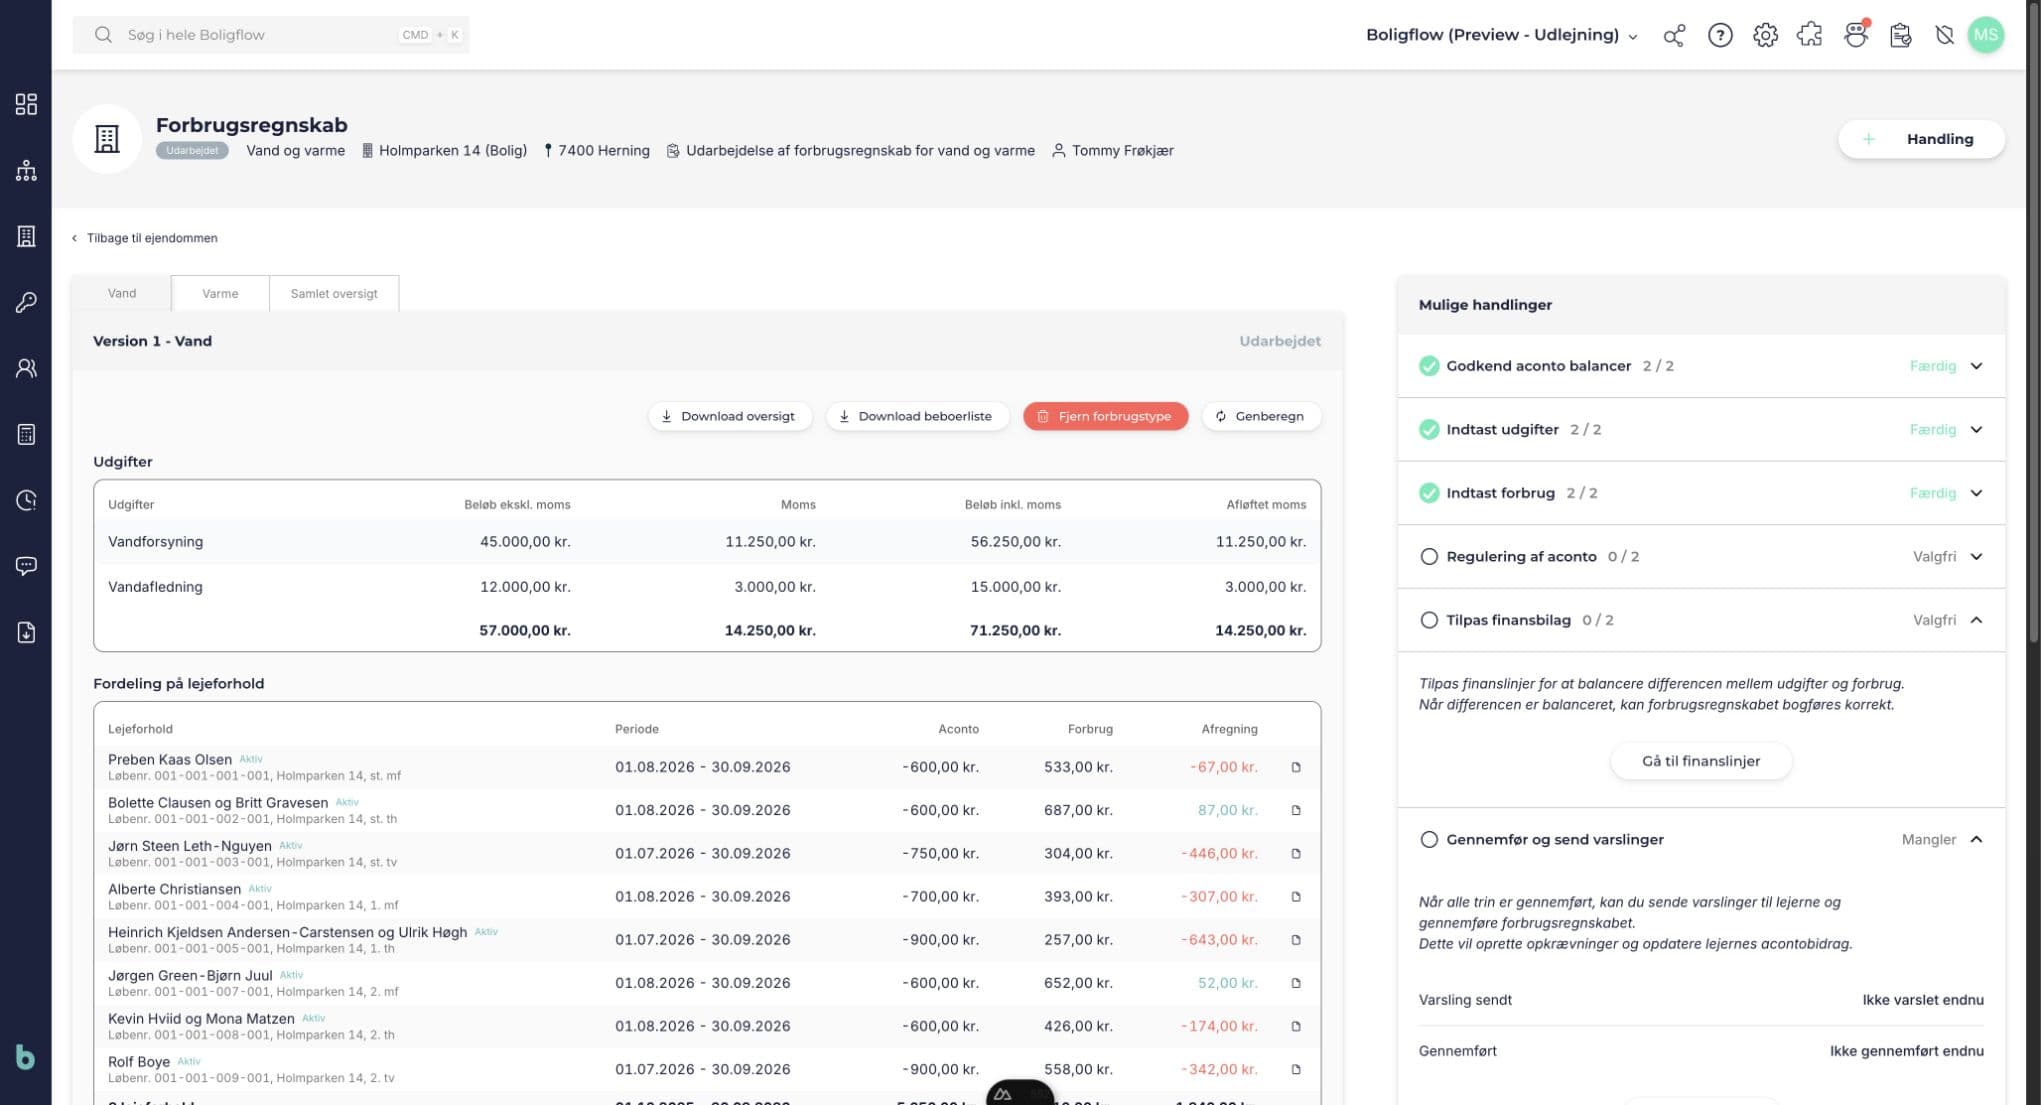Click the share icon in top bar
Viewport: 2041px width, 1105px height.
[x=1674, y=35]
